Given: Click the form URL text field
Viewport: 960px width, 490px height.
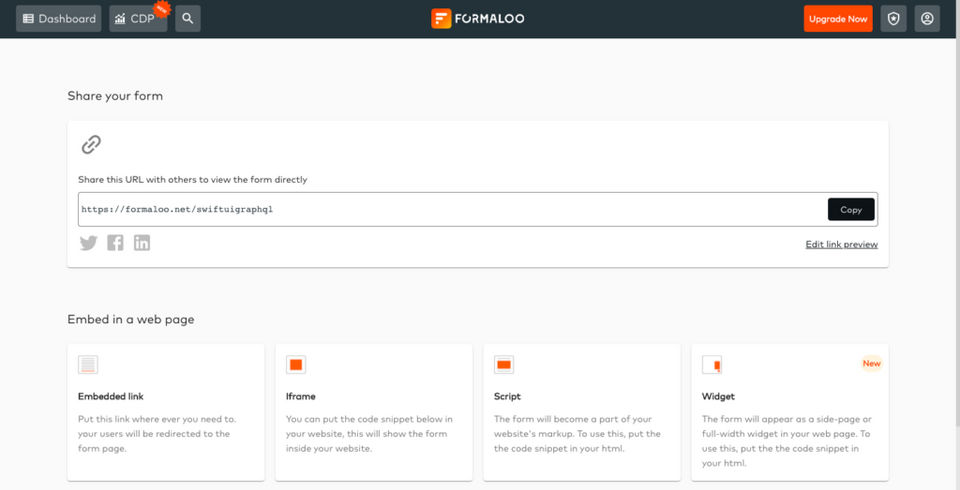Looking at the screenshot, I should pos(450,210).
